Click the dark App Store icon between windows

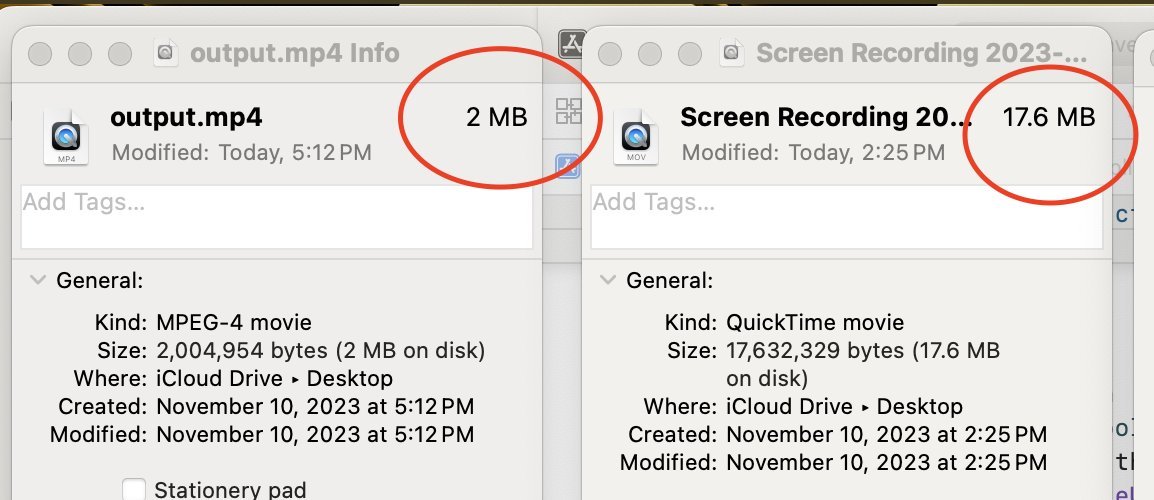(x=570, y=44)
